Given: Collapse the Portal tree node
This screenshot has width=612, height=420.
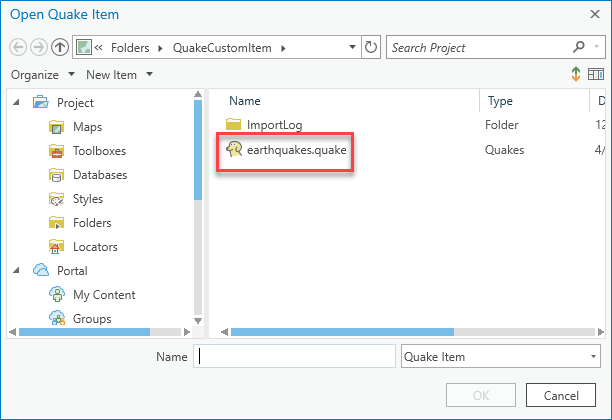Looking at the screenshot, I should tap(17, 271).
